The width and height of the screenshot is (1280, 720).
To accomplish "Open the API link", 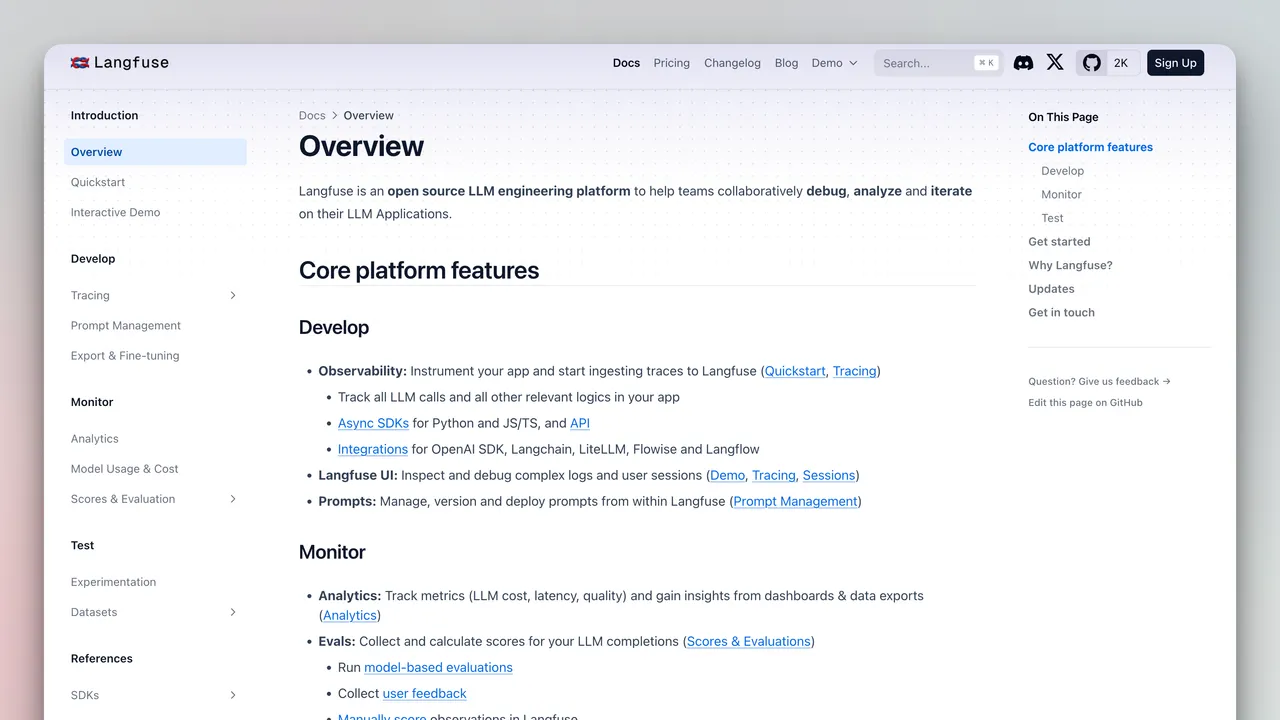I will tap(580, 423).
